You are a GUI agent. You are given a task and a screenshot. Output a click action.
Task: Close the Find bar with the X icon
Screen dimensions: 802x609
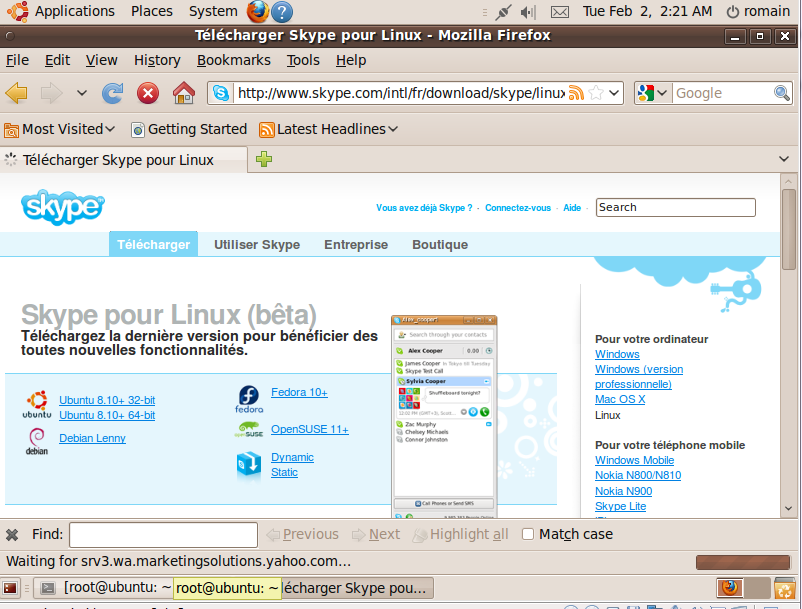point(12,535)
